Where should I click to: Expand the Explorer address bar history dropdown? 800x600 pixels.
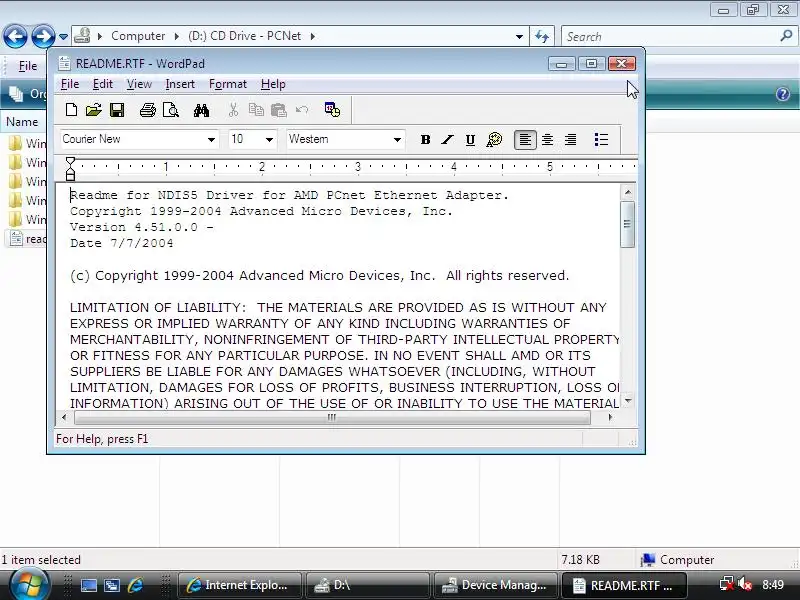coord(519,37)
